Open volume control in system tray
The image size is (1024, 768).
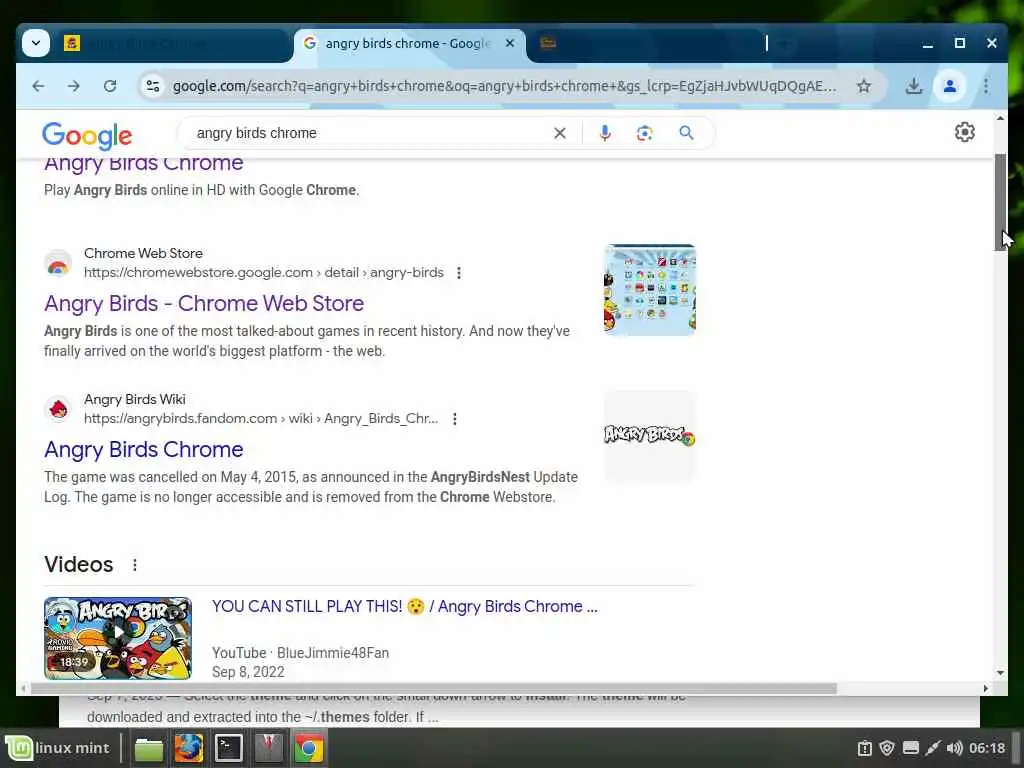click(954, 748)
